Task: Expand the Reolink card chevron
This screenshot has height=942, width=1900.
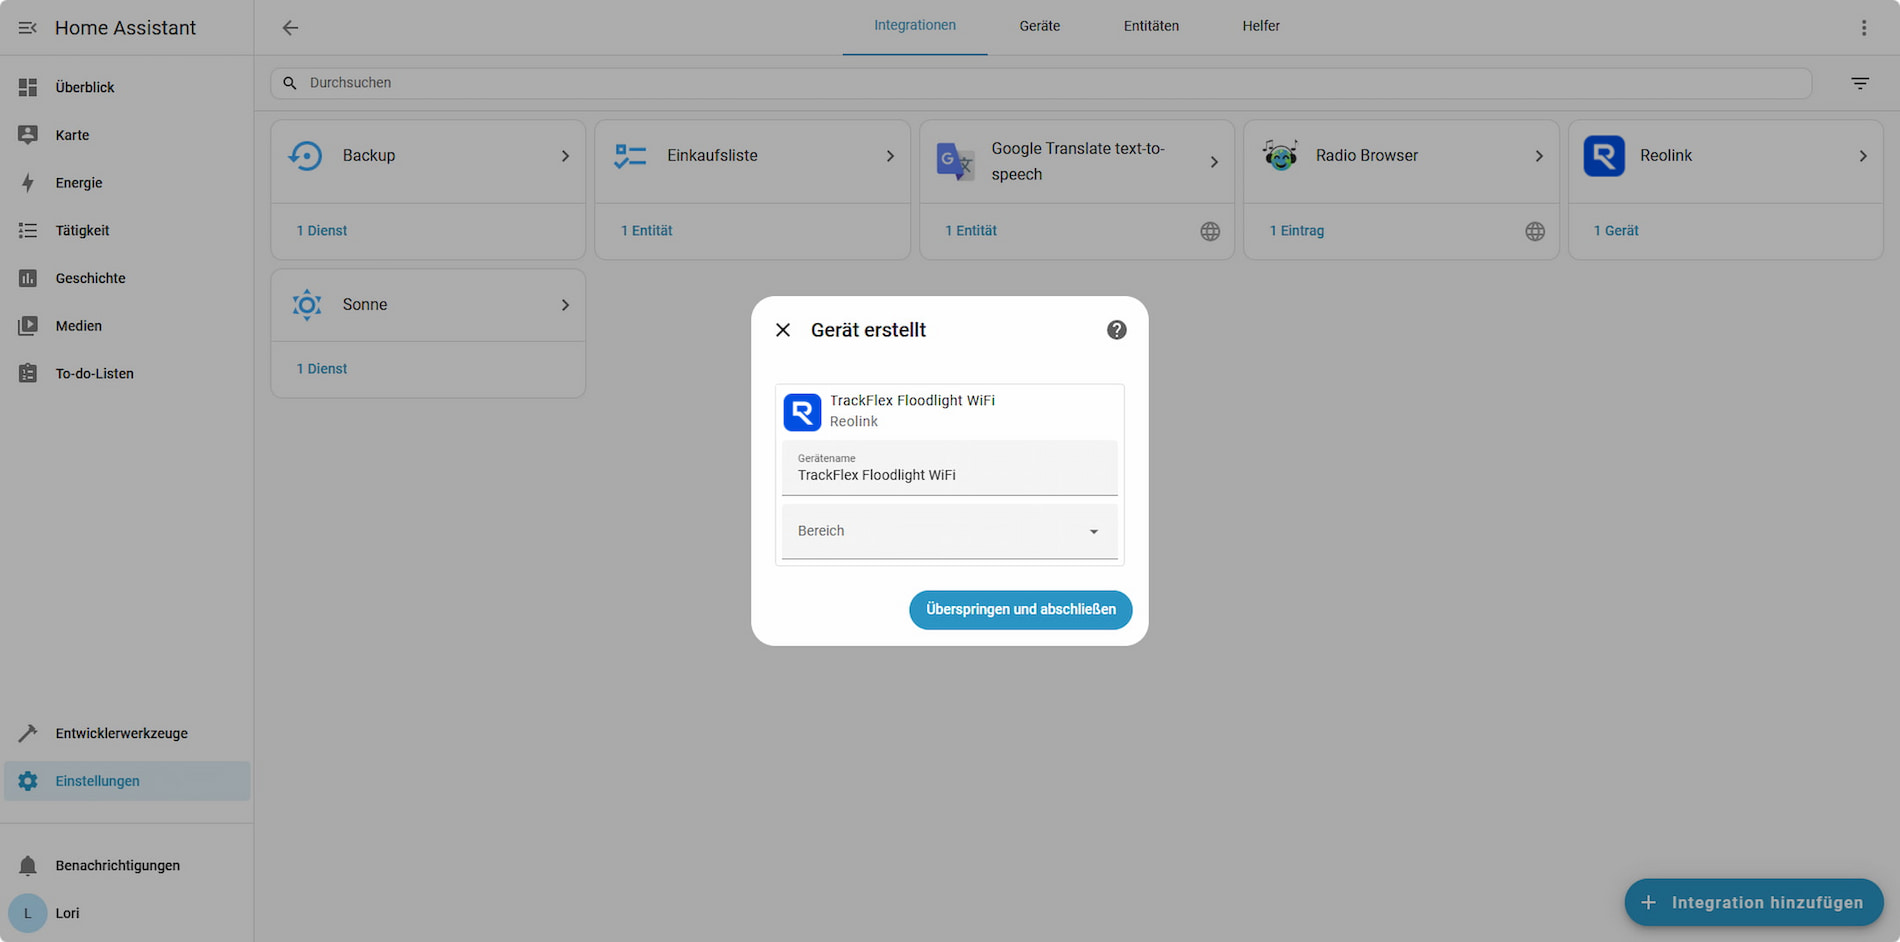Action: point(1863,156)
